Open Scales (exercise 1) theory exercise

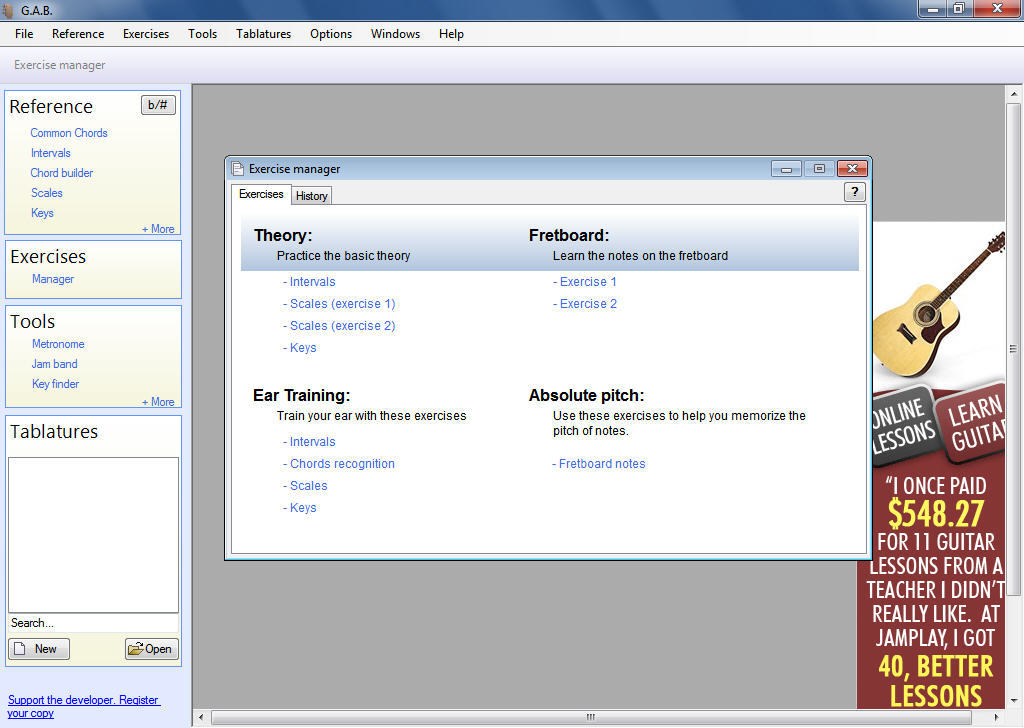340,304
